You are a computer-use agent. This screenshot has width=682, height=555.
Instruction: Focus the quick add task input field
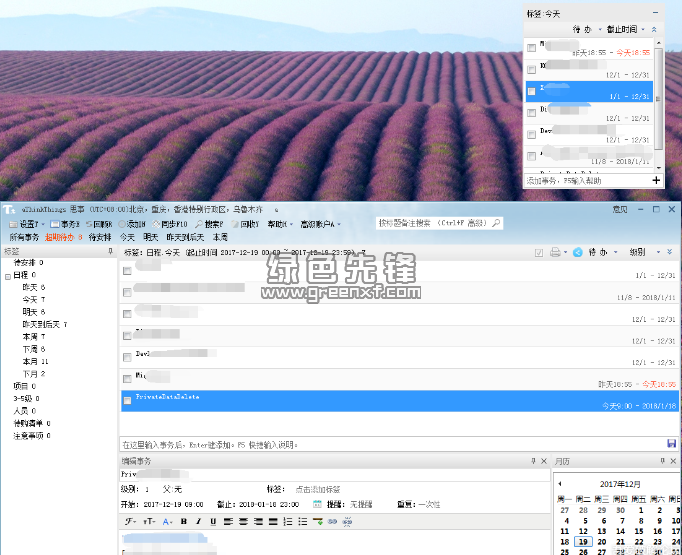tap(391, 445)
